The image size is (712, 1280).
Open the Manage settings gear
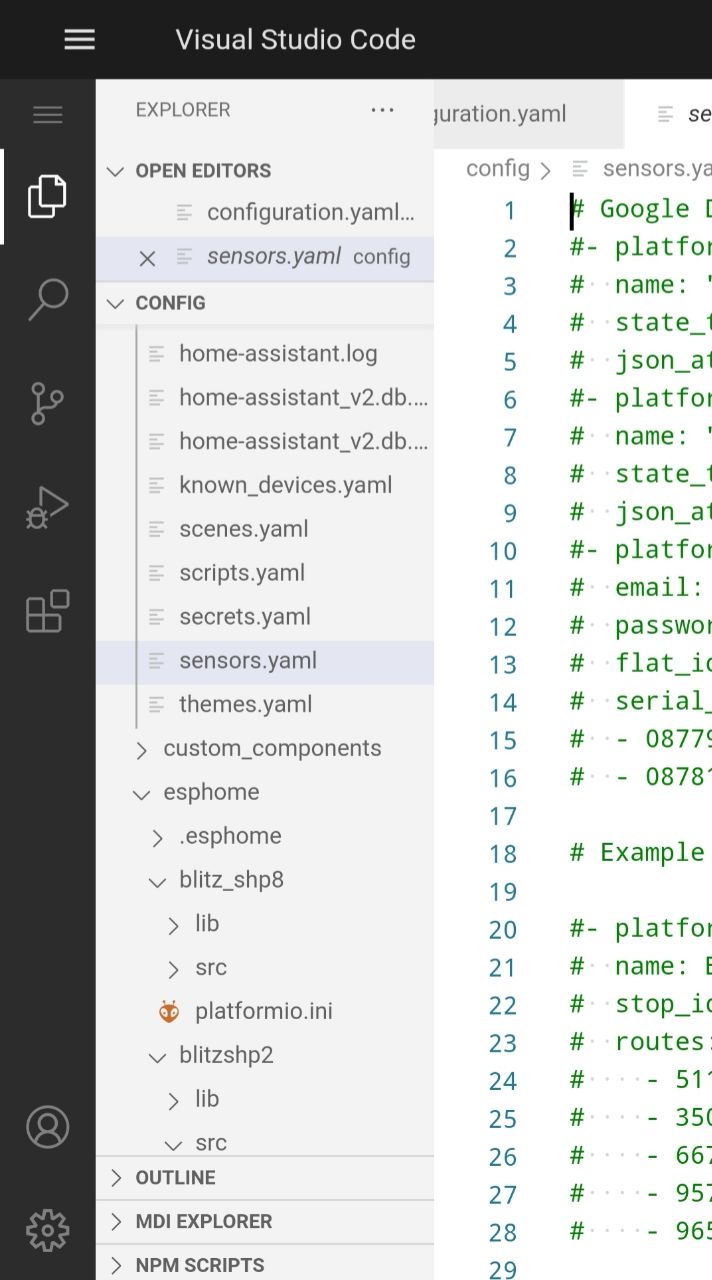tap(47, 1230)
